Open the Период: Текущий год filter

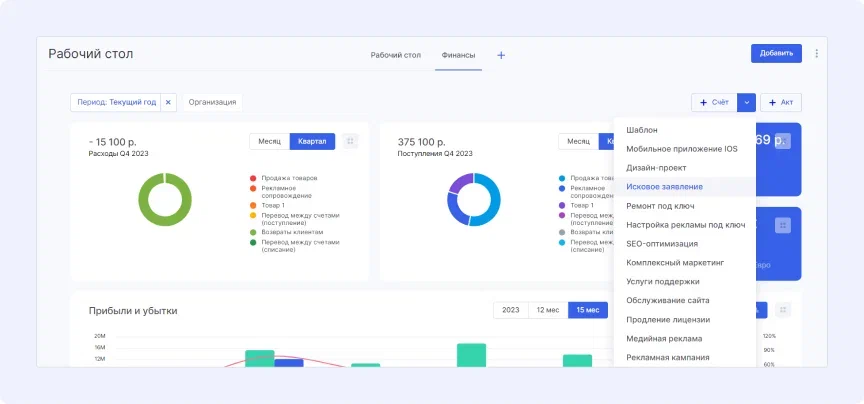116,102
